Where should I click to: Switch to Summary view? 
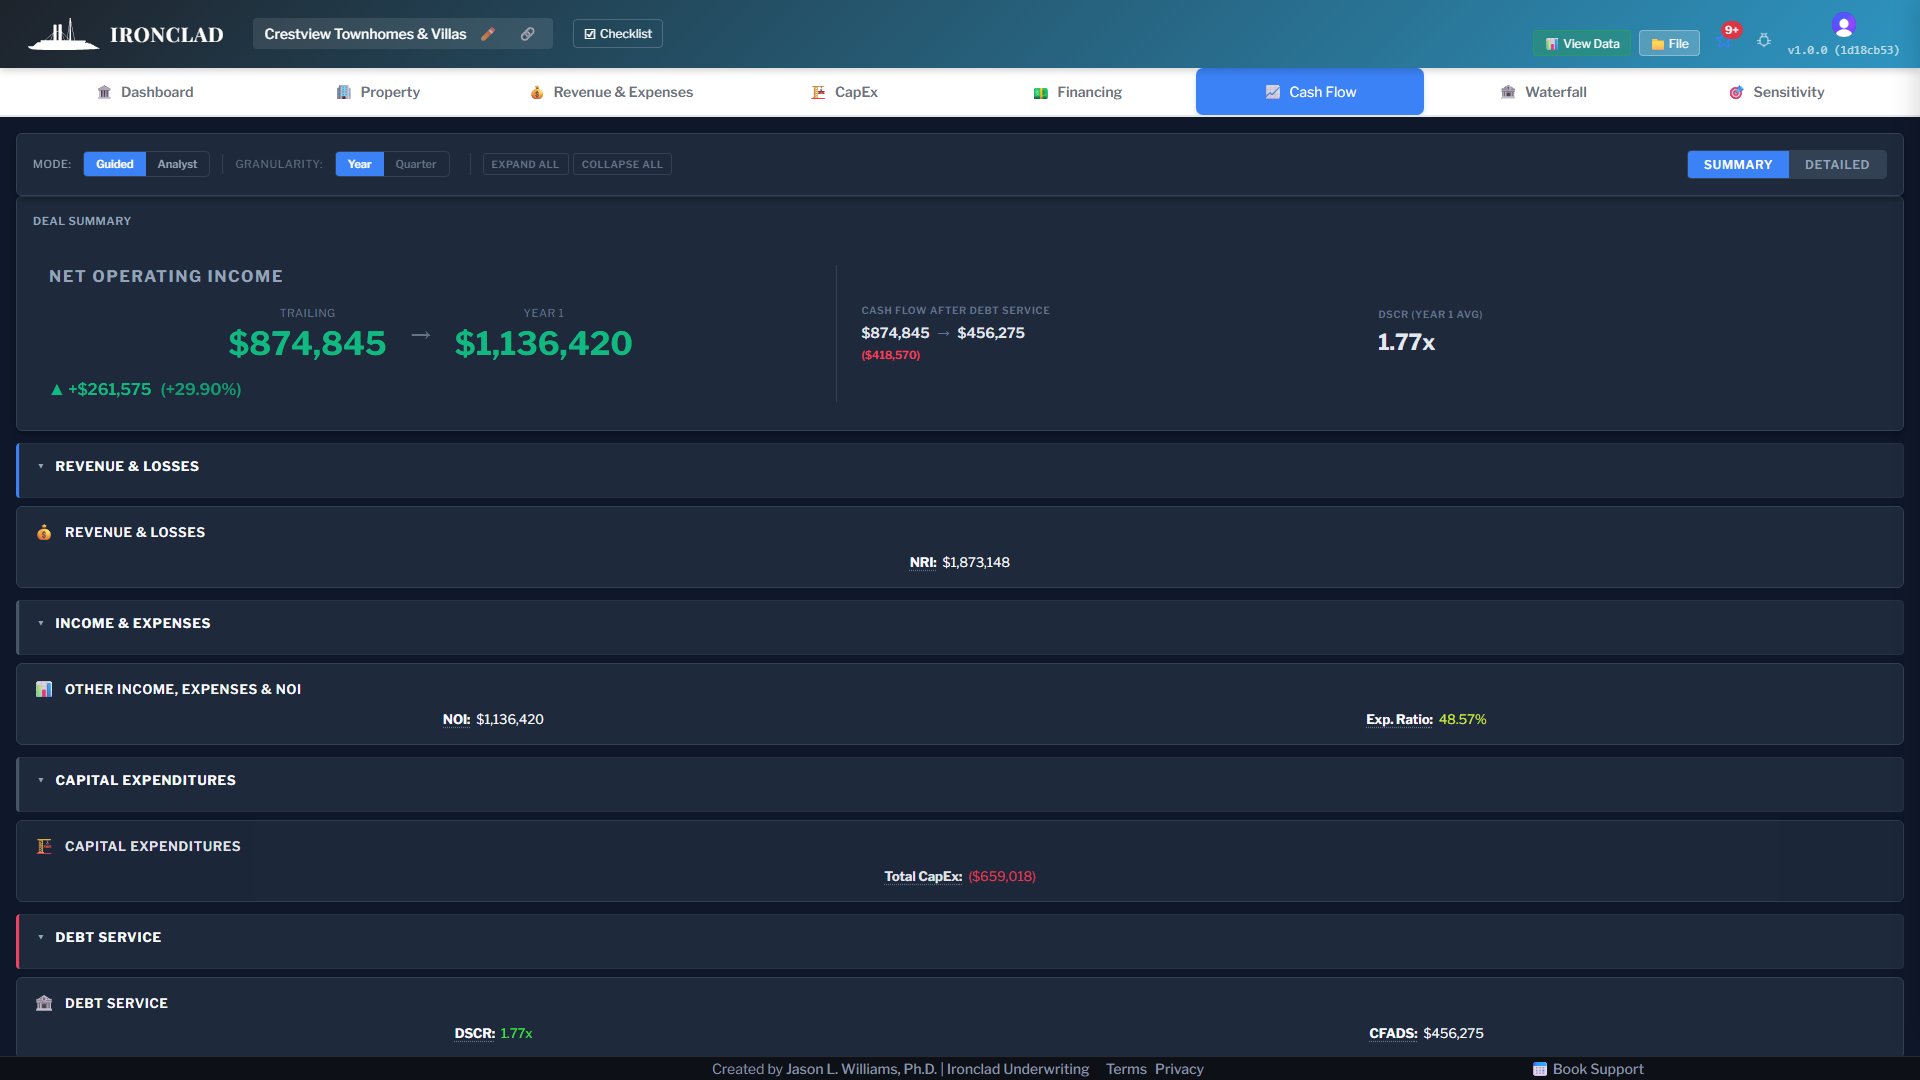[1738, 165]
